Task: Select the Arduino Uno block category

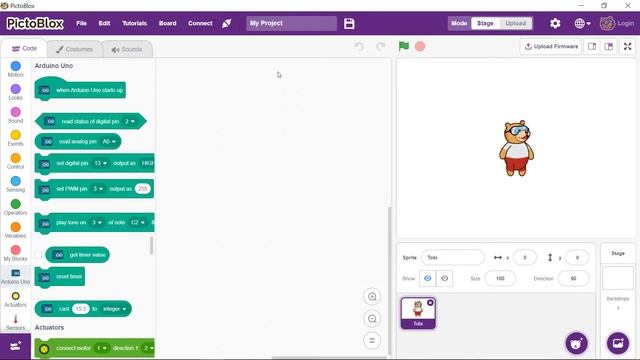Action: 16,276
